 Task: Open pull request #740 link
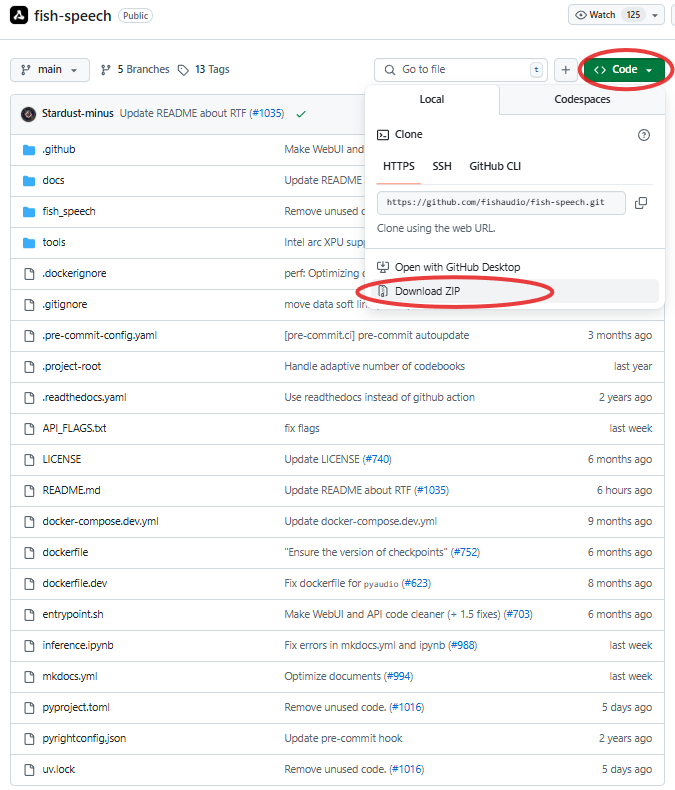pyautogui.click(x=378, y=459)
